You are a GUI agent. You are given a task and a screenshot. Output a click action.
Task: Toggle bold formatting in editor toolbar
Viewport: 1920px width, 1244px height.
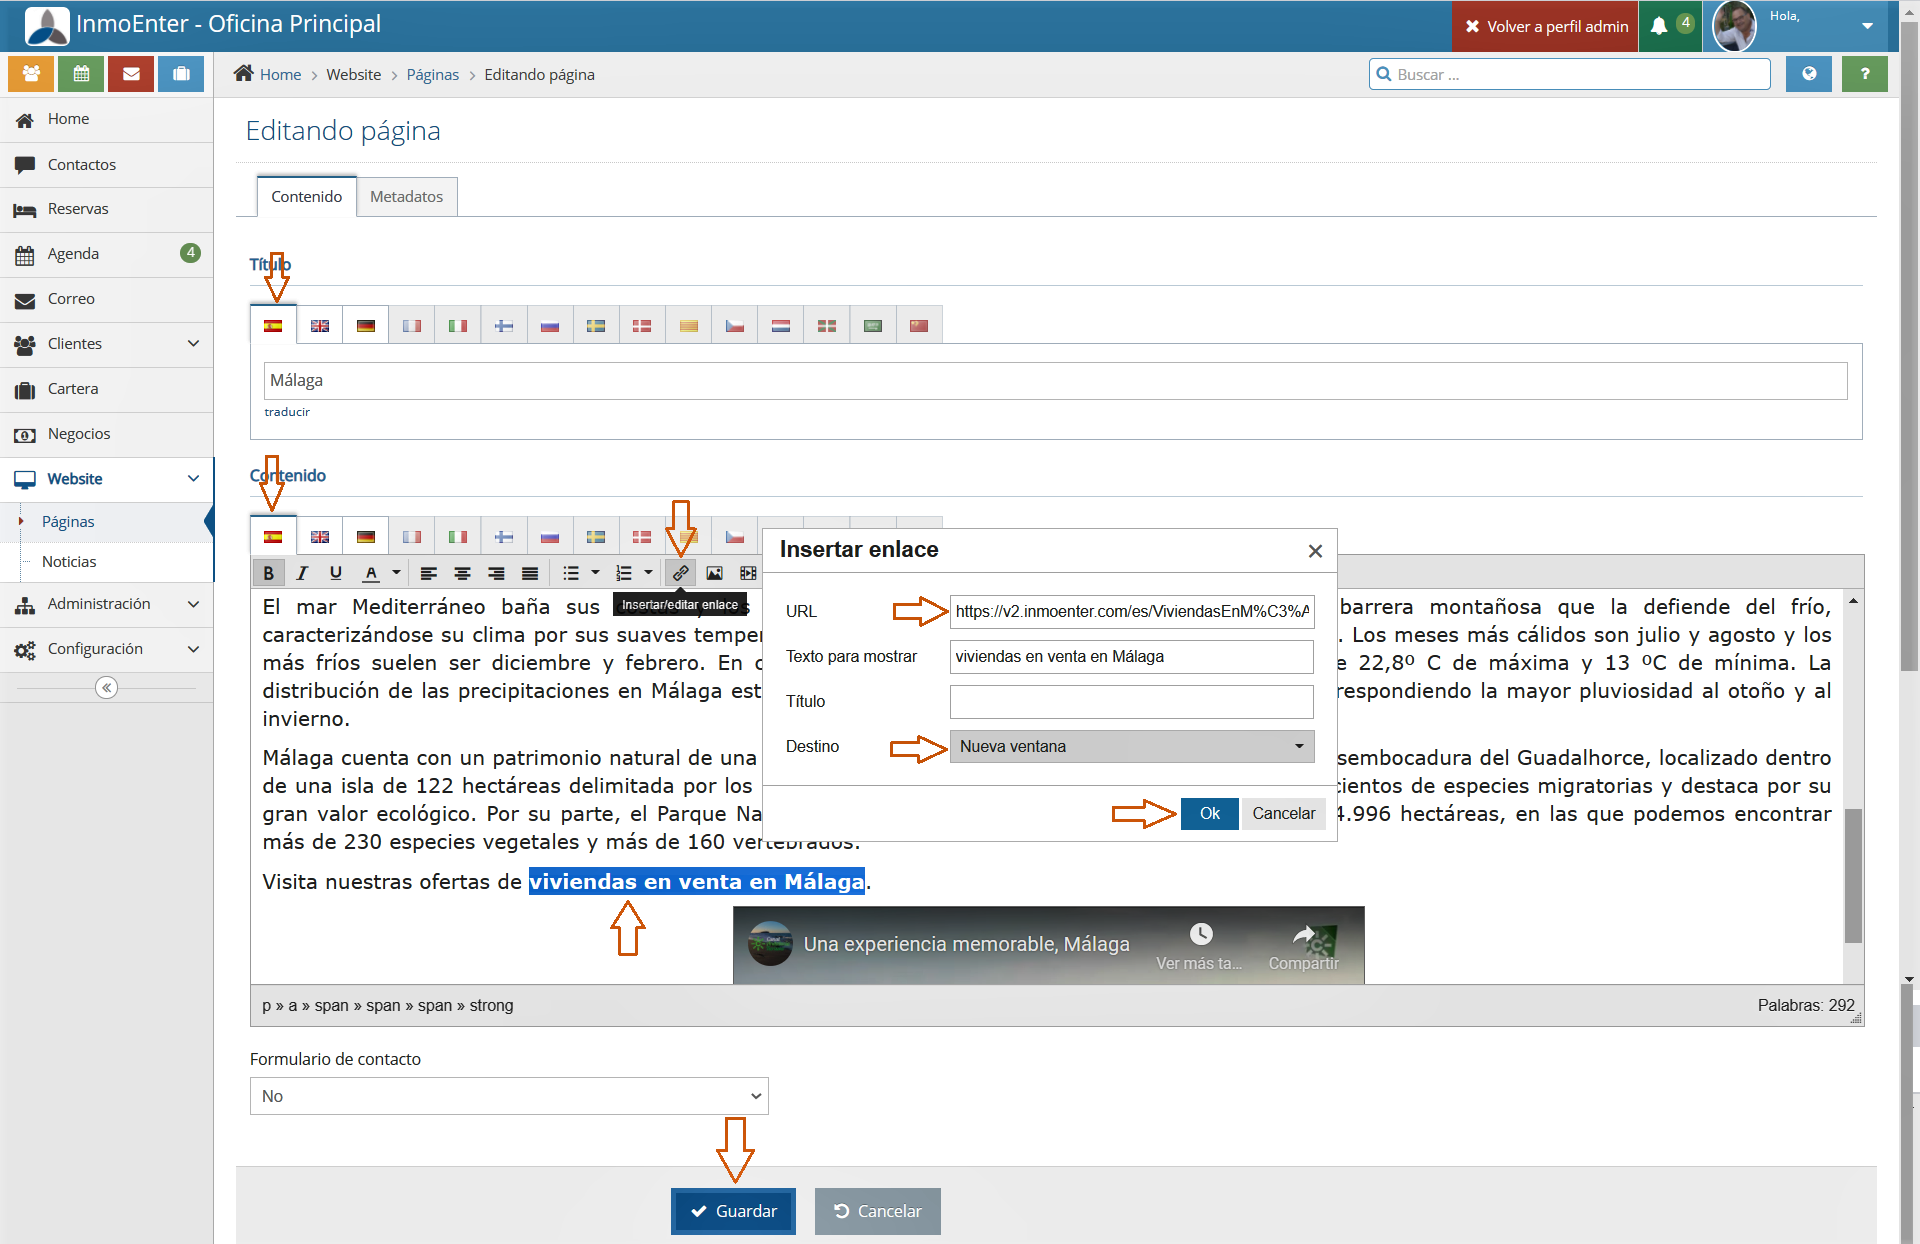(x=268, y=573)
